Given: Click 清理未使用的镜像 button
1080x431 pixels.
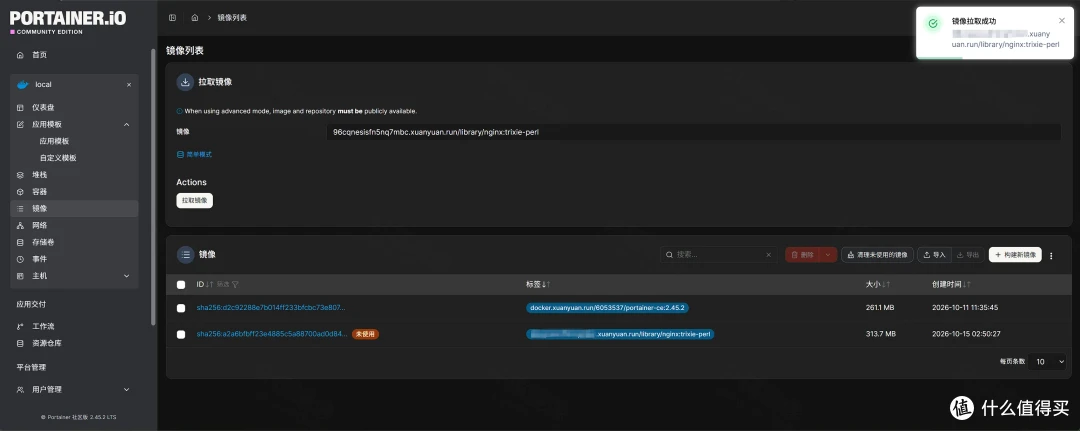Looking at the screenshot, I should coord(878,255).
